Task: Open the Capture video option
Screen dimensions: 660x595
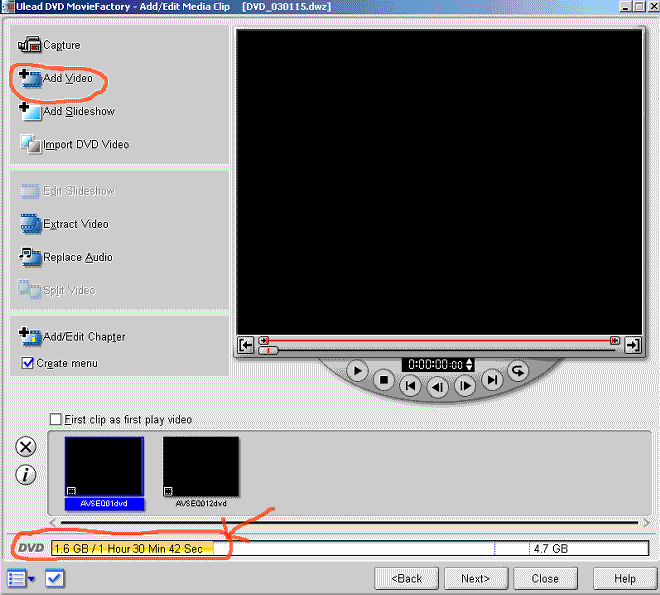Action: pyautogui.click(x=49, y=45)
